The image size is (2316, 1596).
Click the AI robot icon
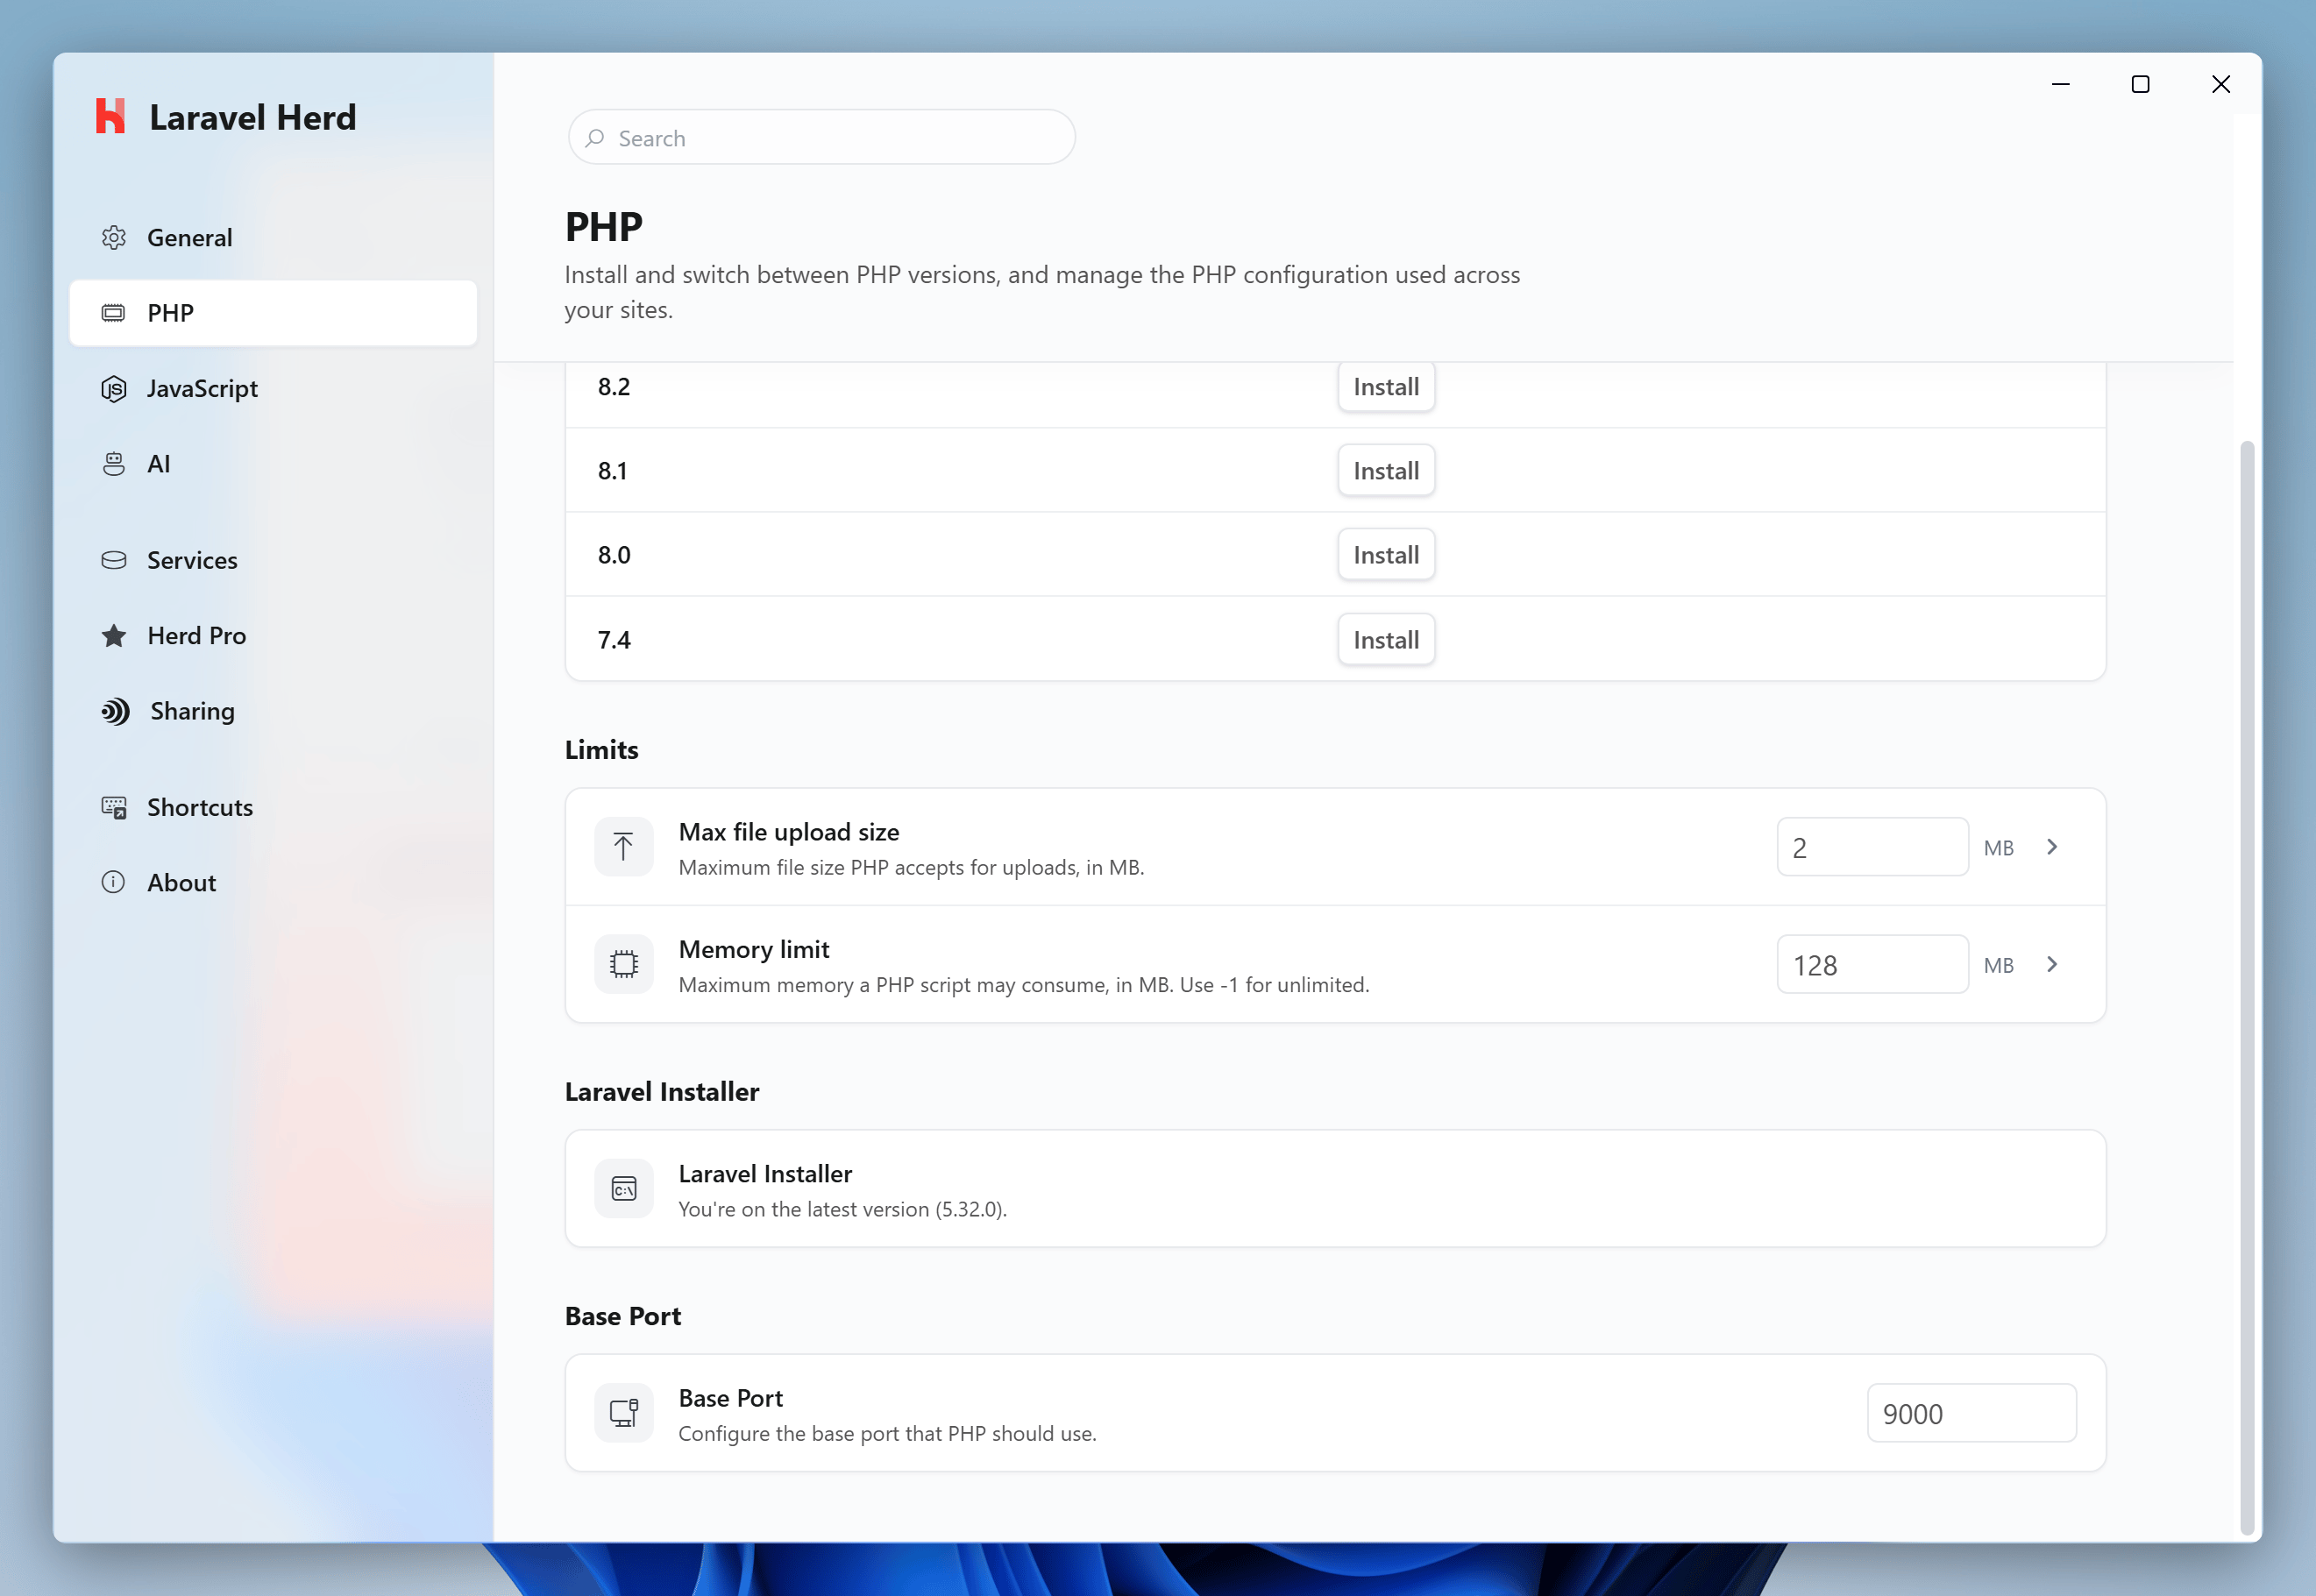pos(114,464)
